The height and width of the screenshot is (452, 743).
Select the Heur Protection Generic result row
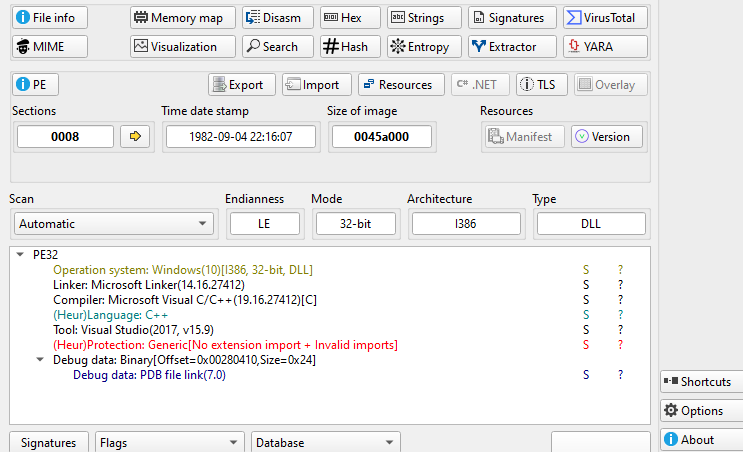[x=225, y=345]
